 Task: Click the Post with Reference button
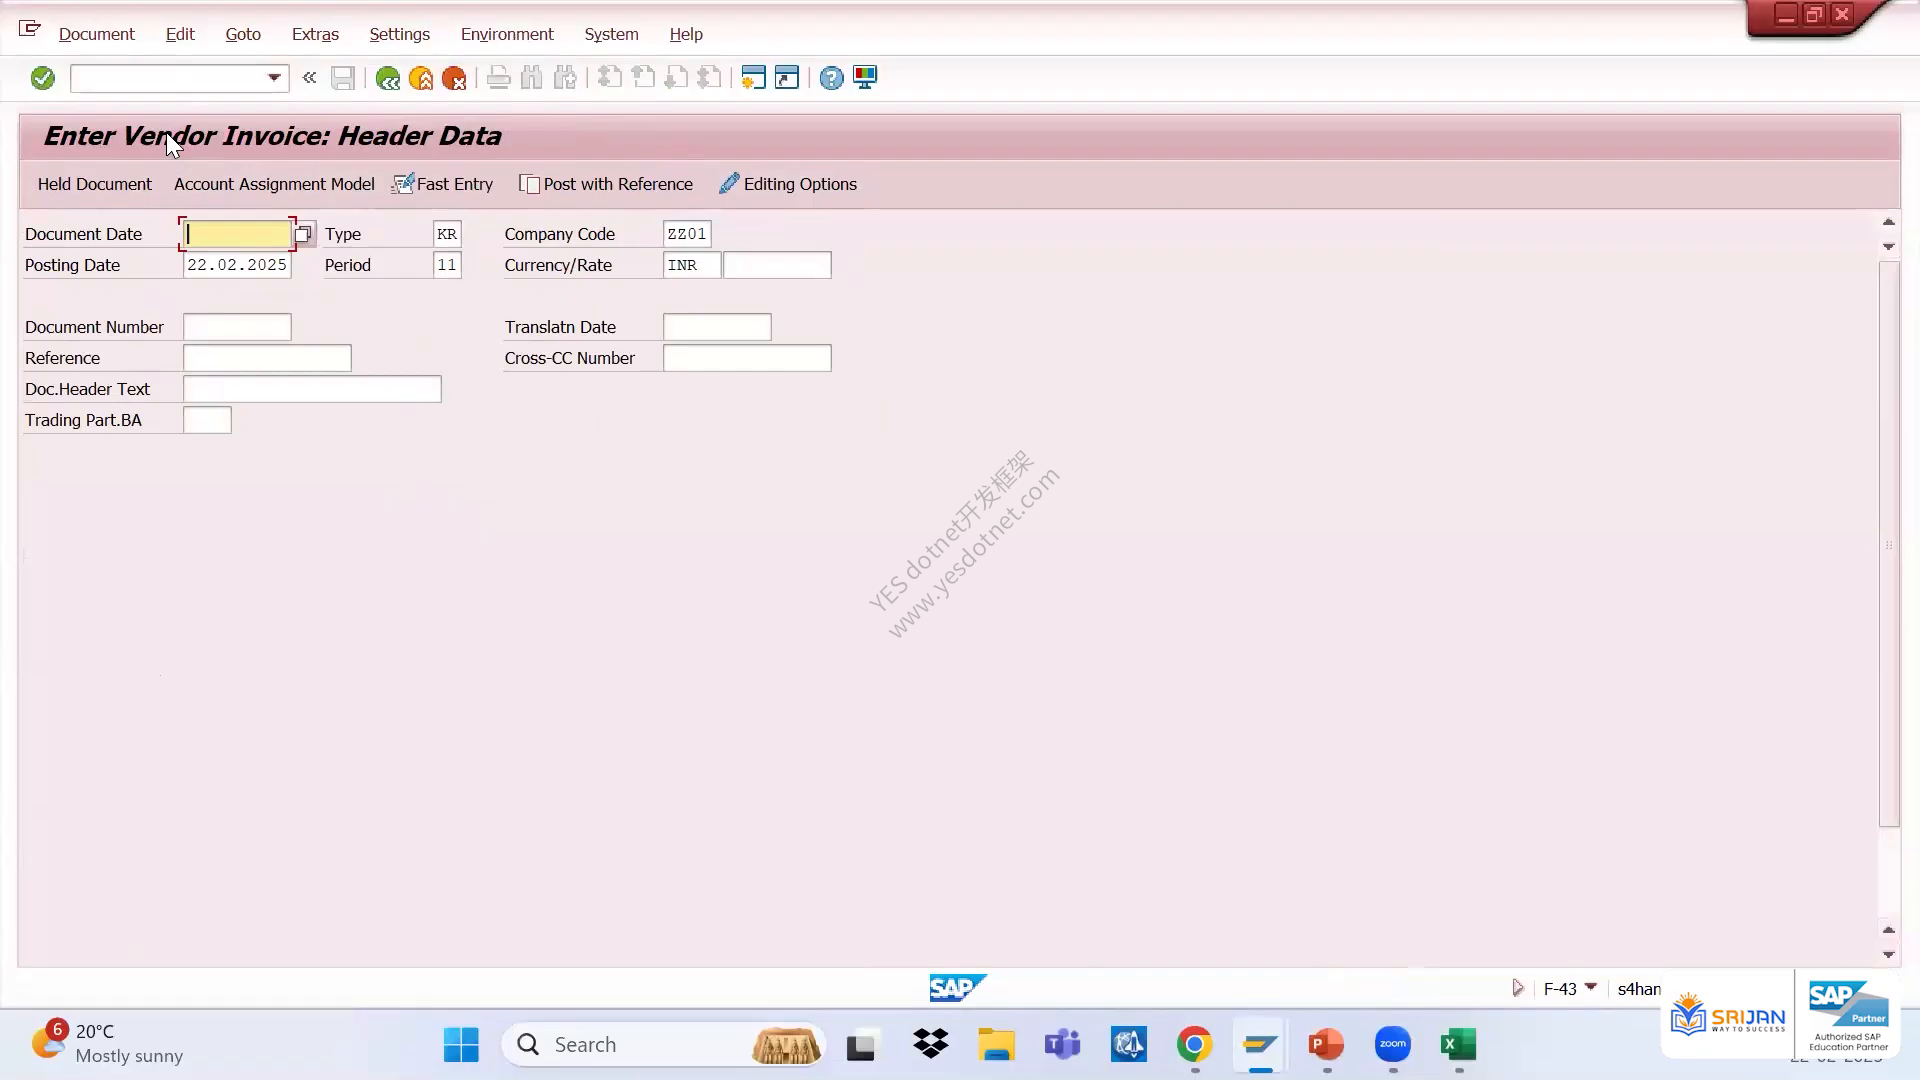tap(606, 184)
